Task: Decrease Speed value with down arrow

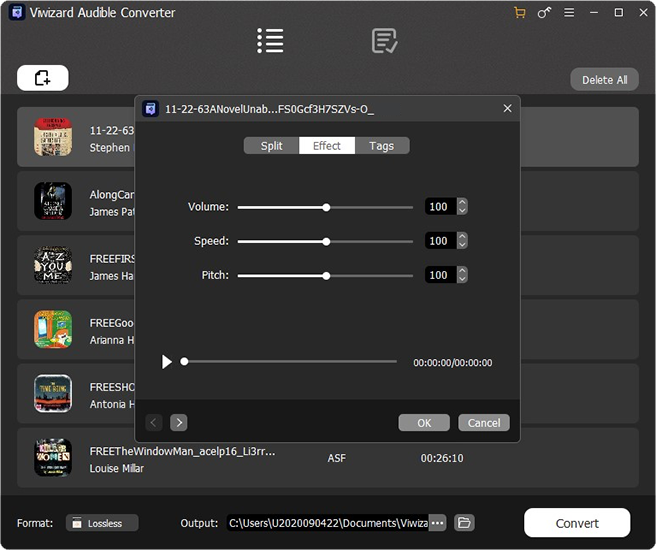Action: pos(462,245)
